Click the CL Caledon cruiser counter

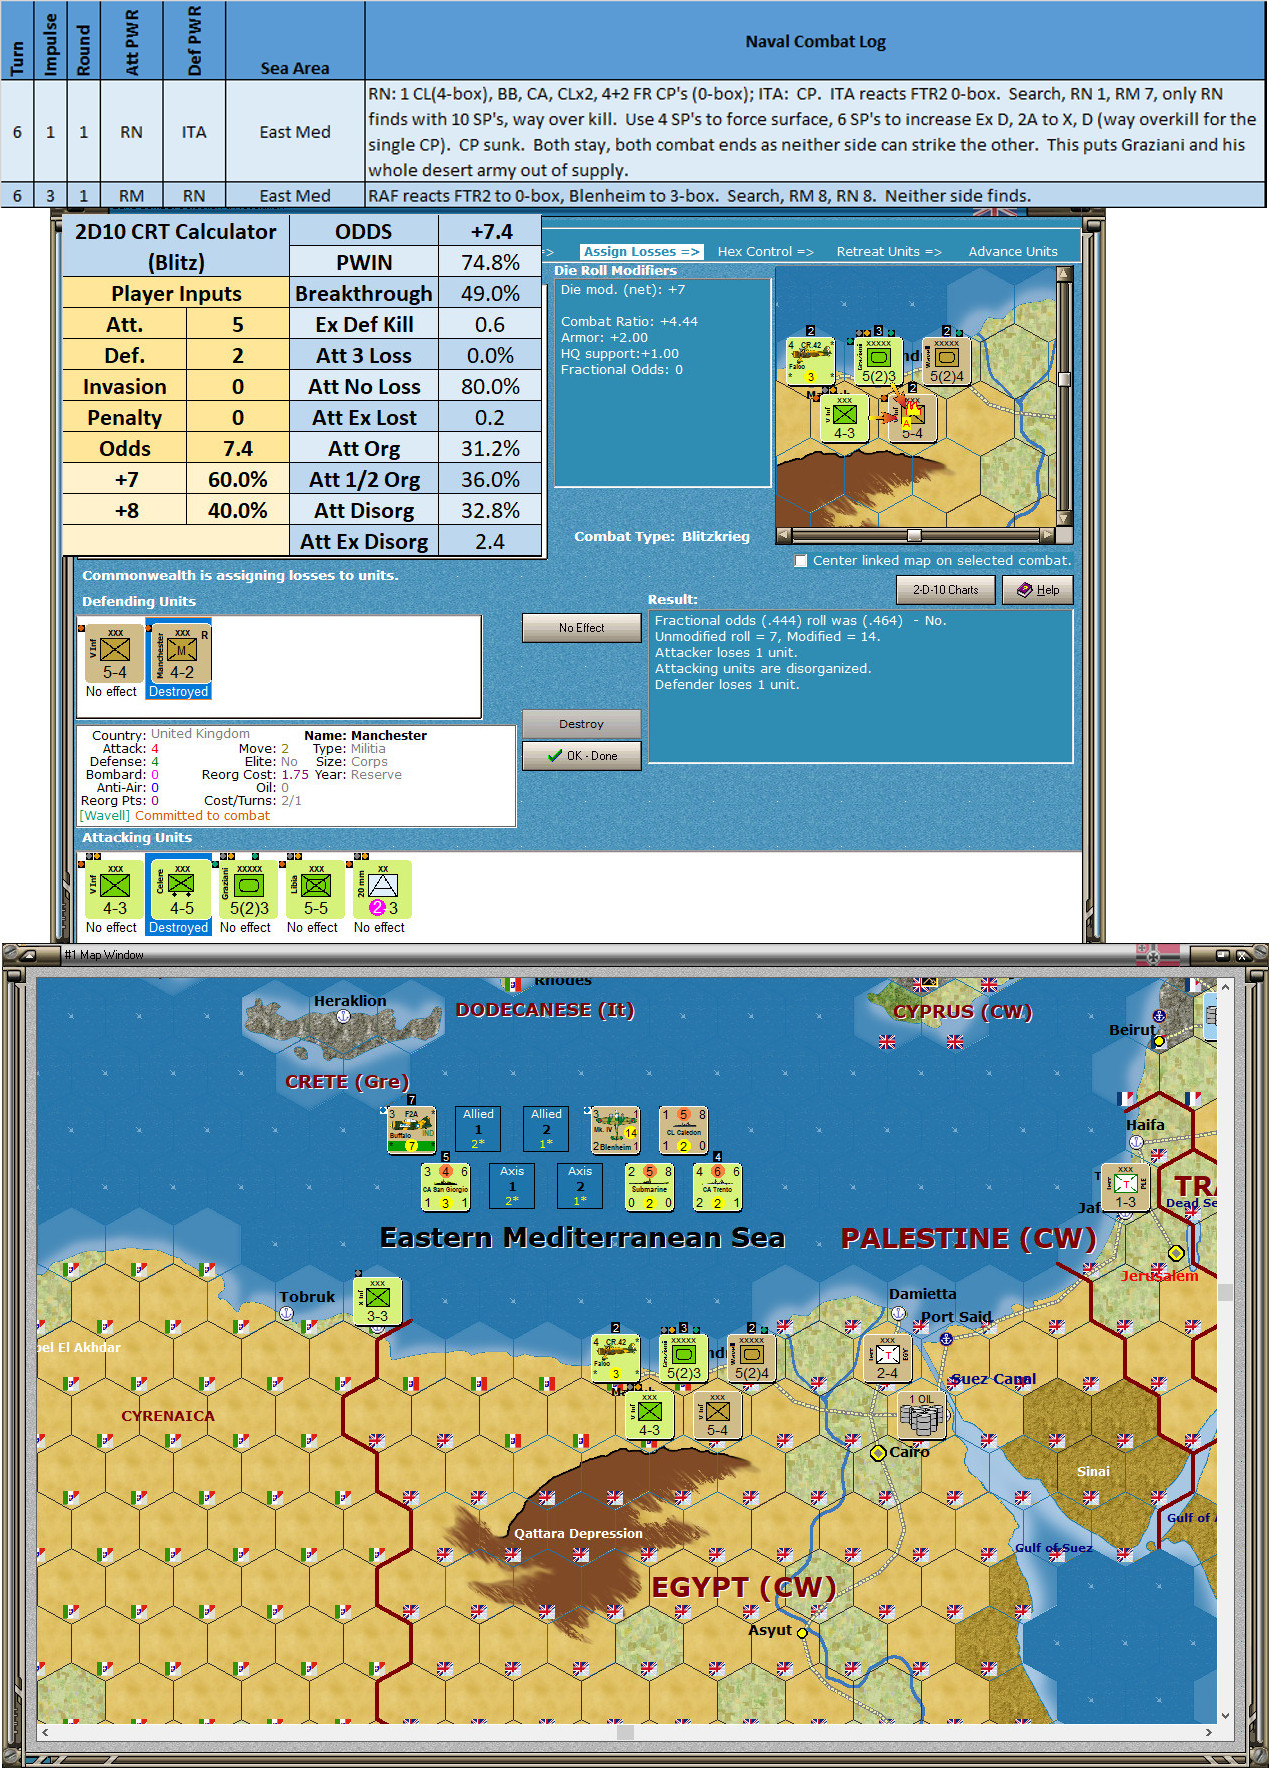click(x=683, y=1129)
